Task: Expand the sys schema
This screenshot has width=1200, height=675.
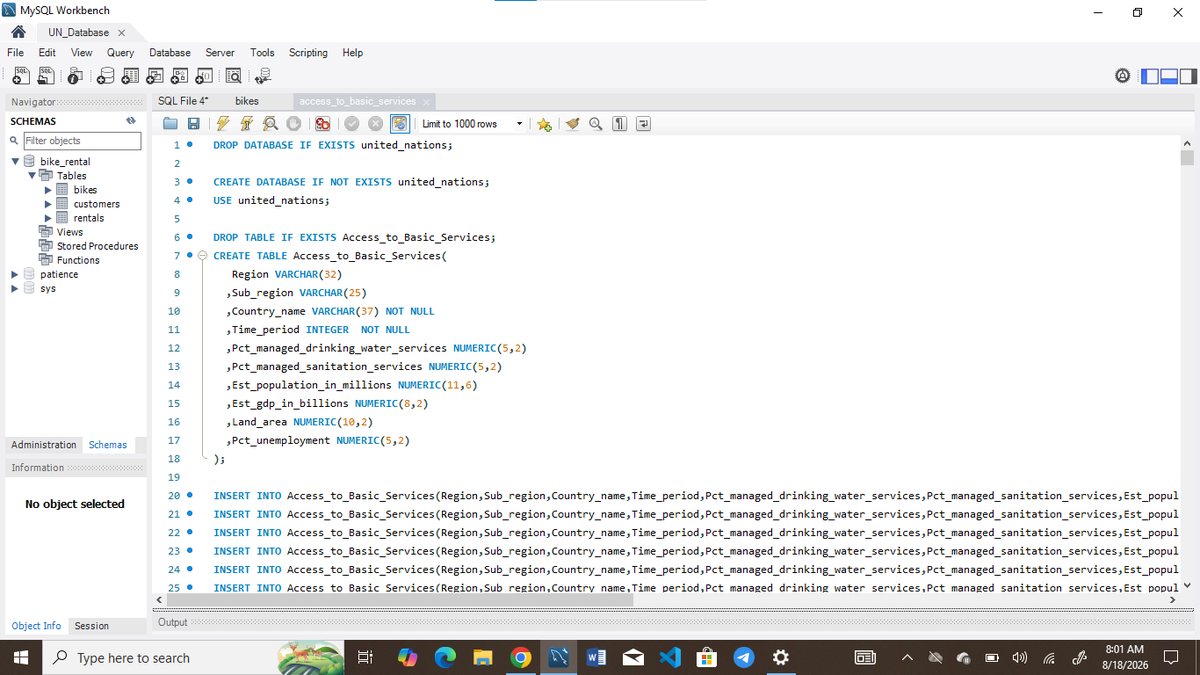Action: [15, 288]
